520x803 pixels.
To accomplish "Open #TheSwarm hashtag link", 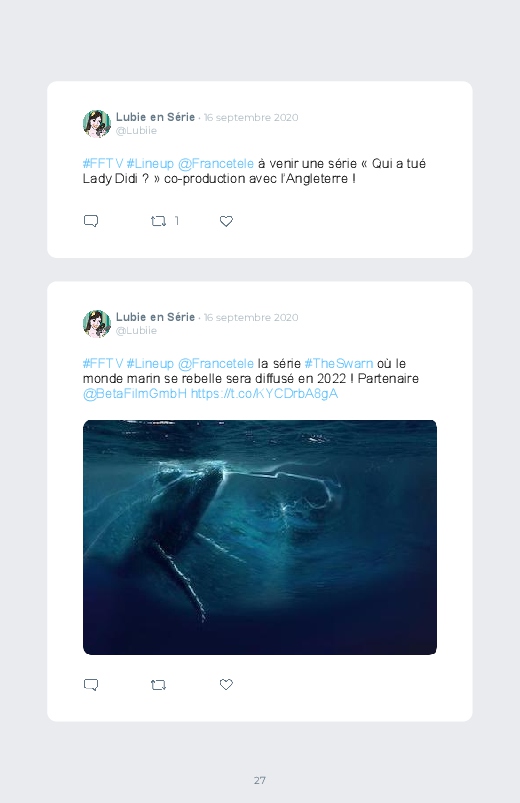I will pos(339,364).
